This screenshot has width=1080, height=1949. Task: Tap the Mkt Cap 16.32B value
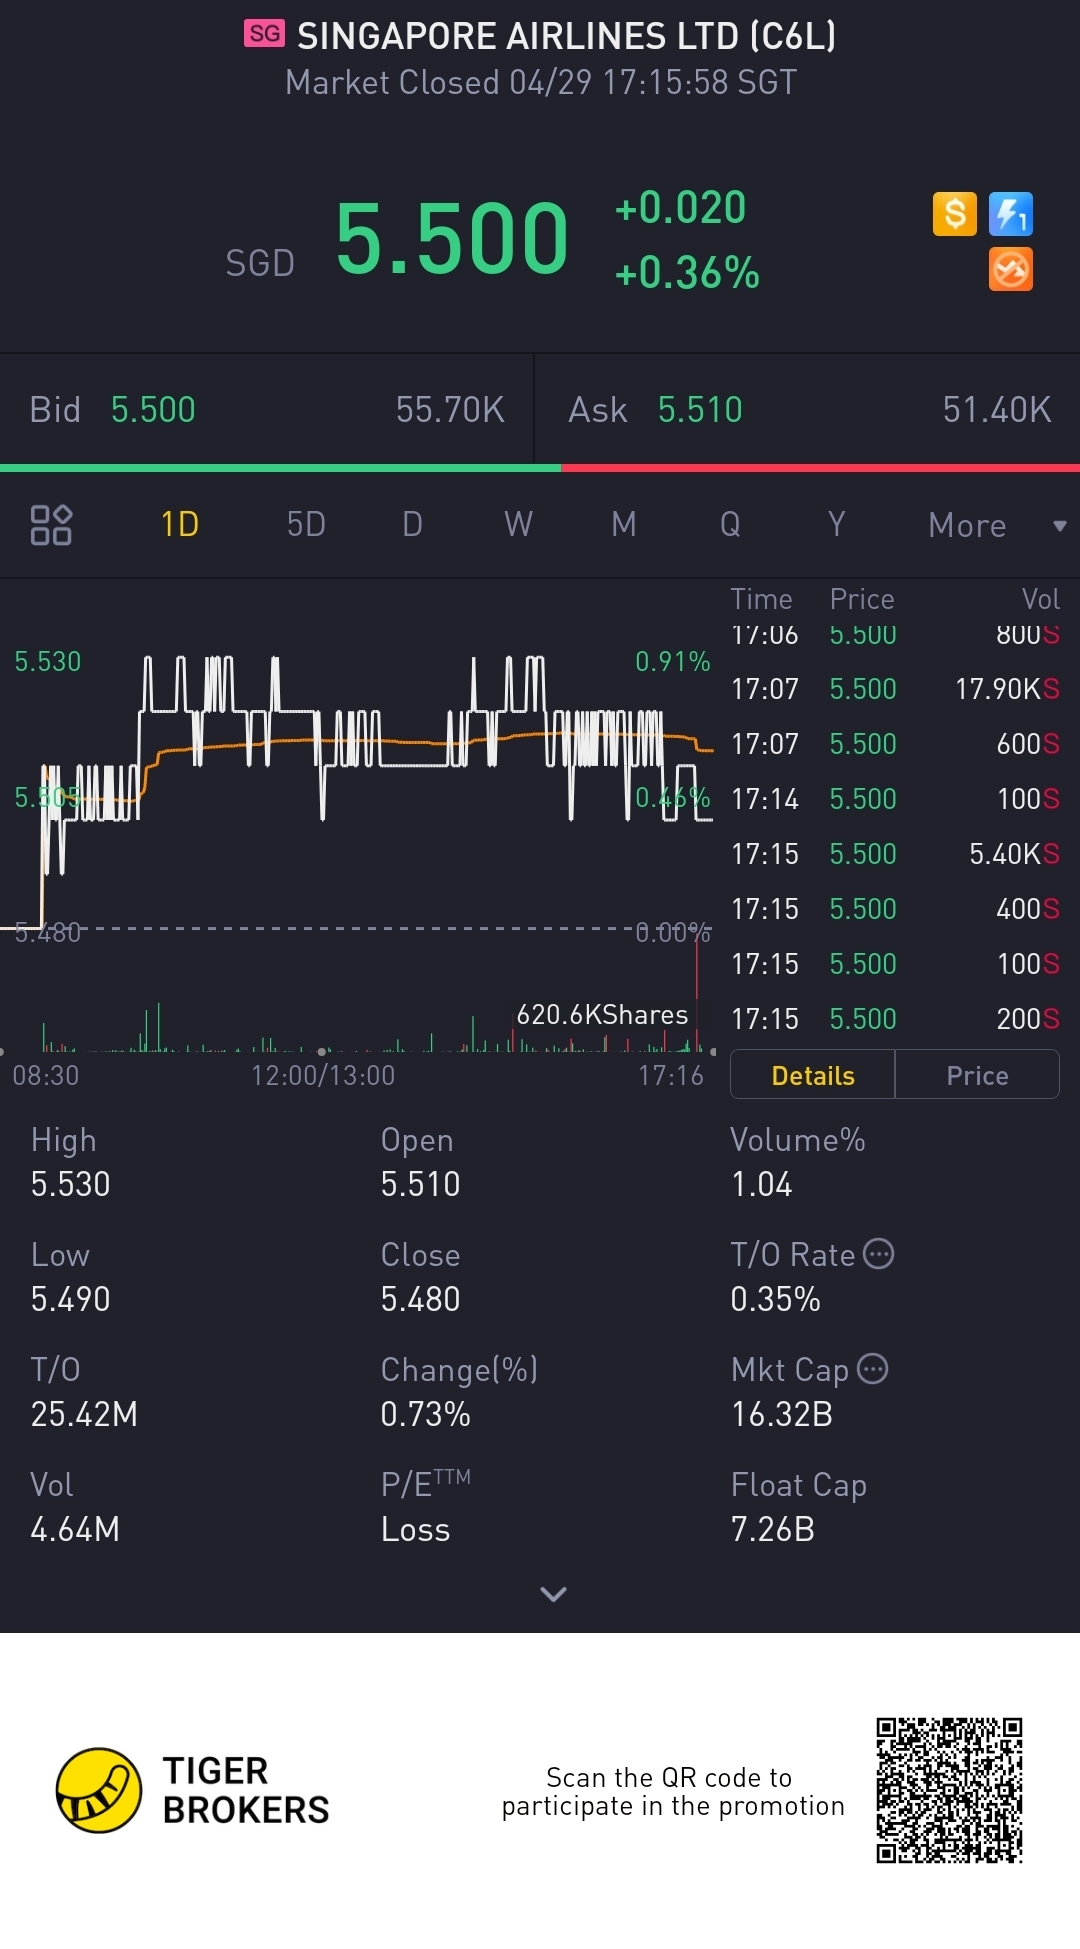[x=781, y=1414]
